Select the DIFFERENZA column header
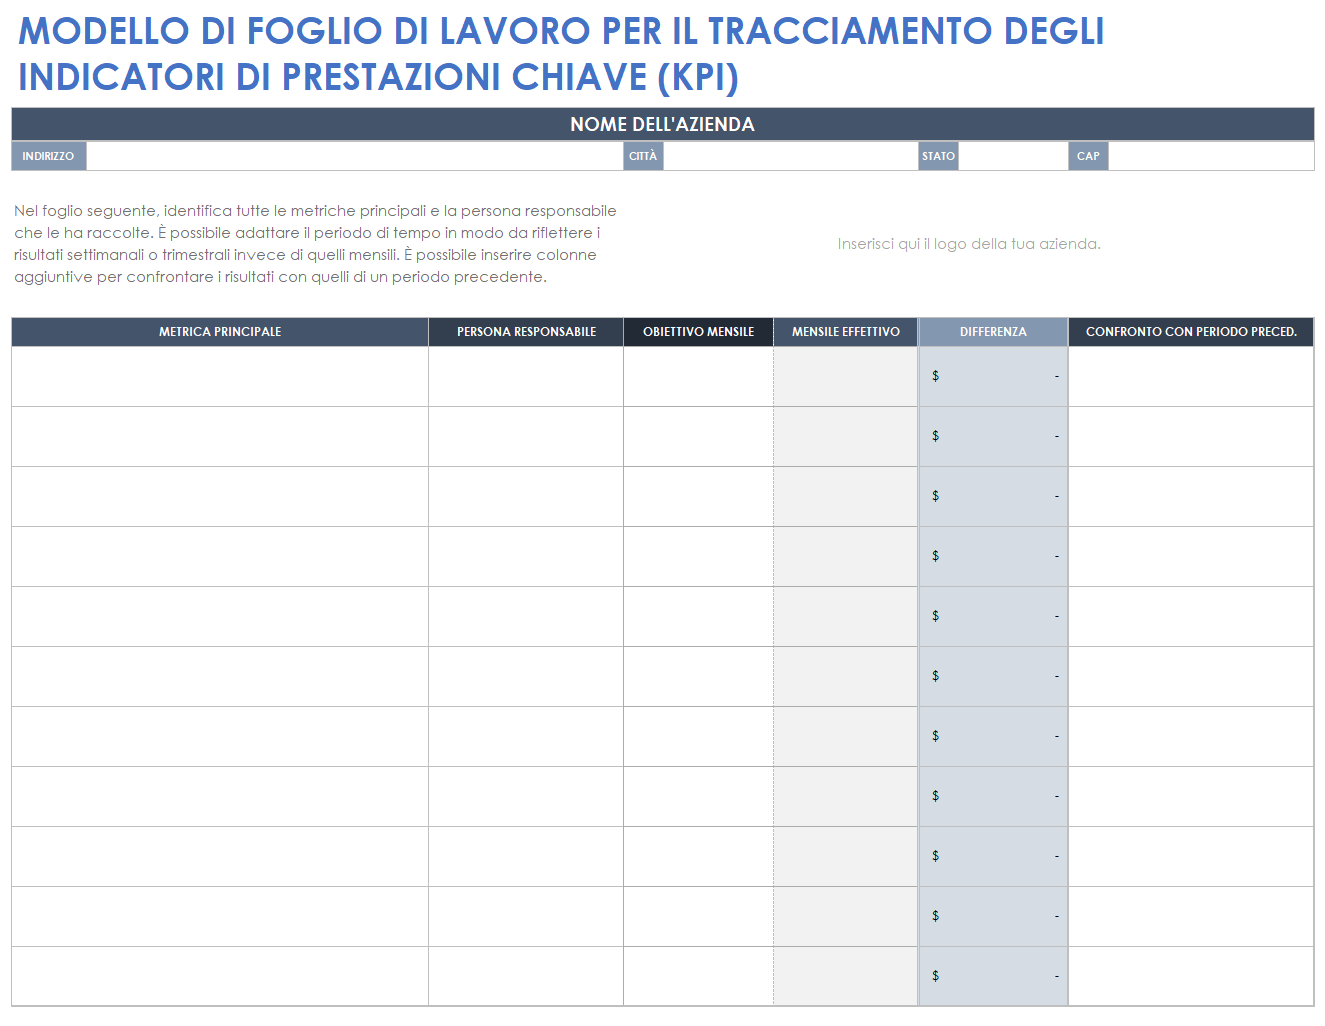 [993, 332]
